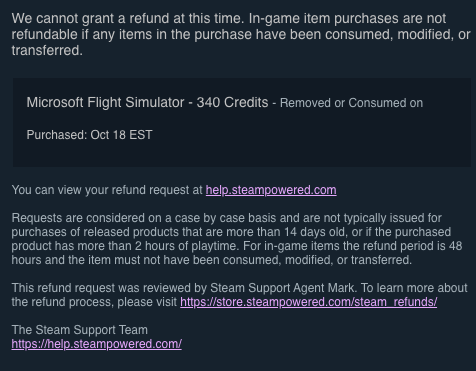The image size is (476, 371).
Task: Click the "Purchased:" label
Action: (x=57, y=135)
